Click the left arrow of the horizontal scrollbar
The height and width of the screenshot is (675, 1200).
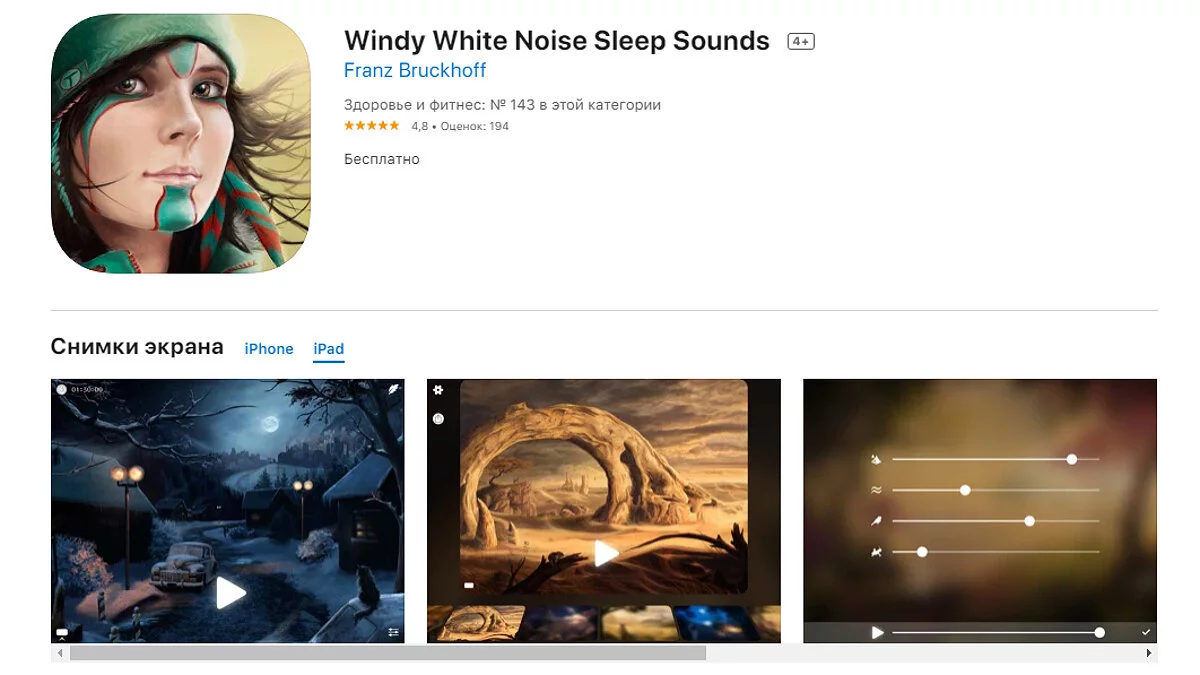pos(60,653)
